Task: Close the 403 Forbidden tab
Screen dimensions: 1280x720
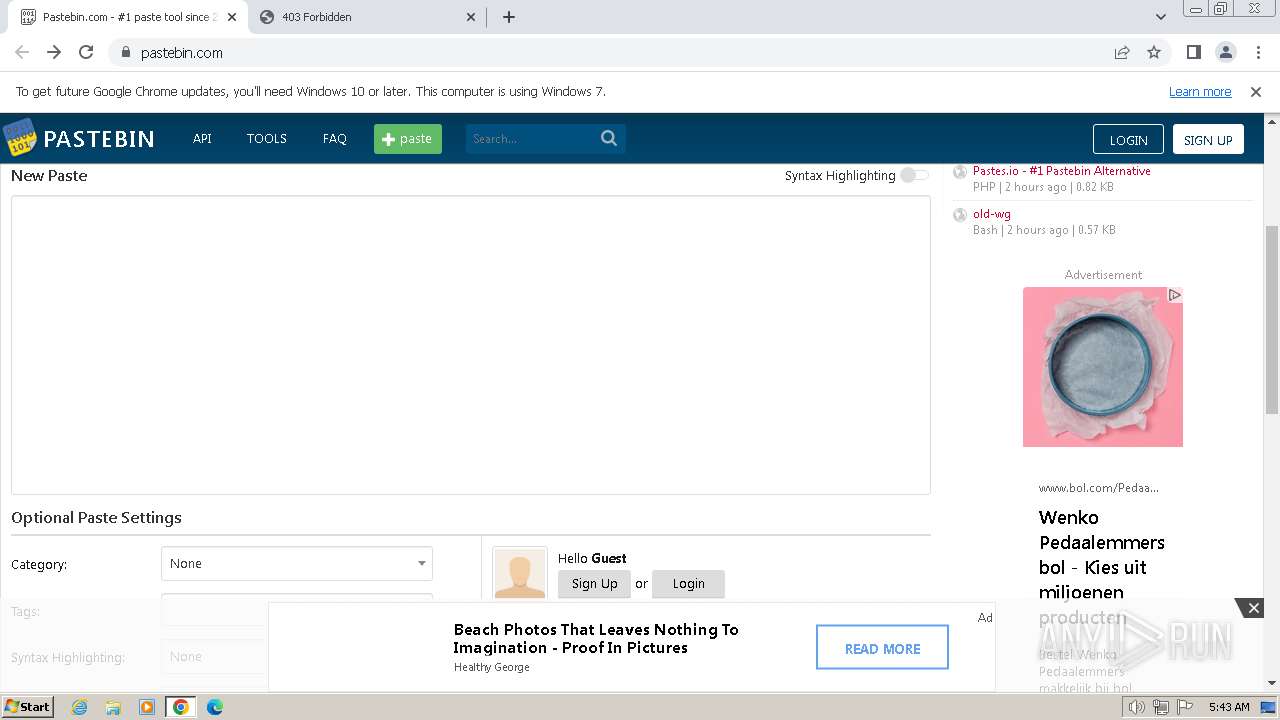Action: (x=472, y=17)
